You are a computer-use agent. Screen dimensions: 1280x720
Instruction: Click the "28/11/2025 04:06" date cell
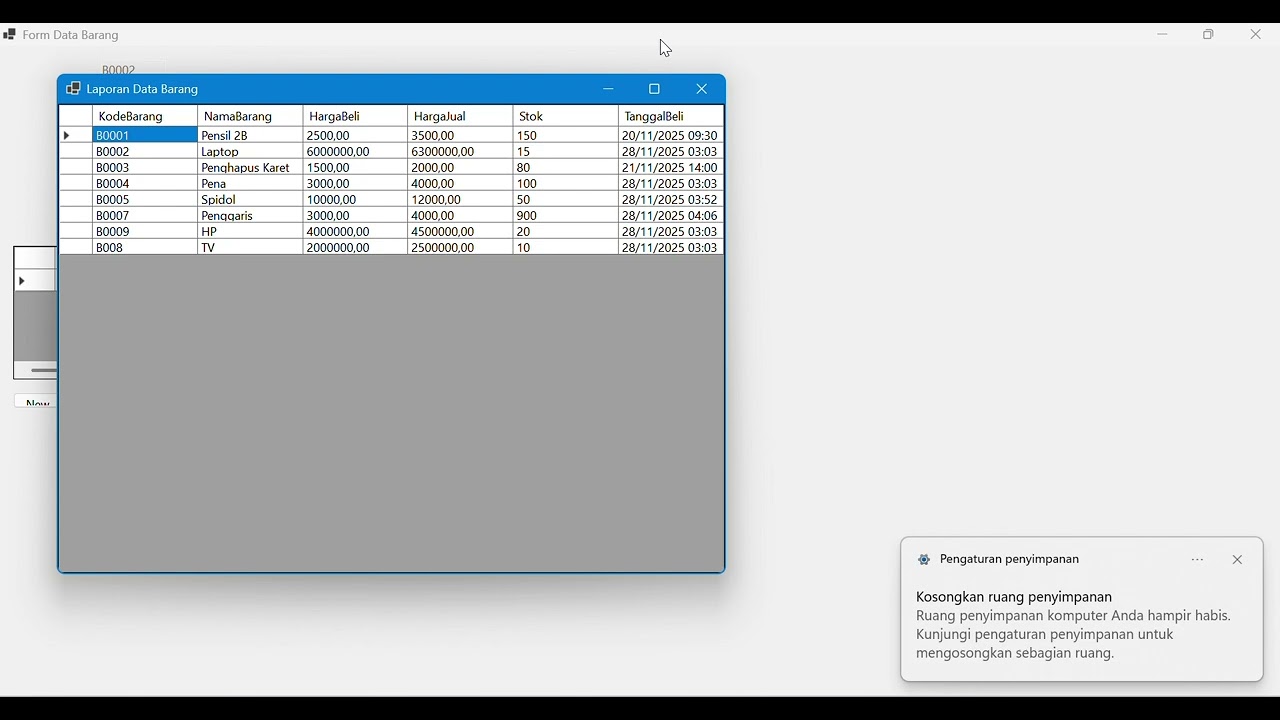[670, 215]
